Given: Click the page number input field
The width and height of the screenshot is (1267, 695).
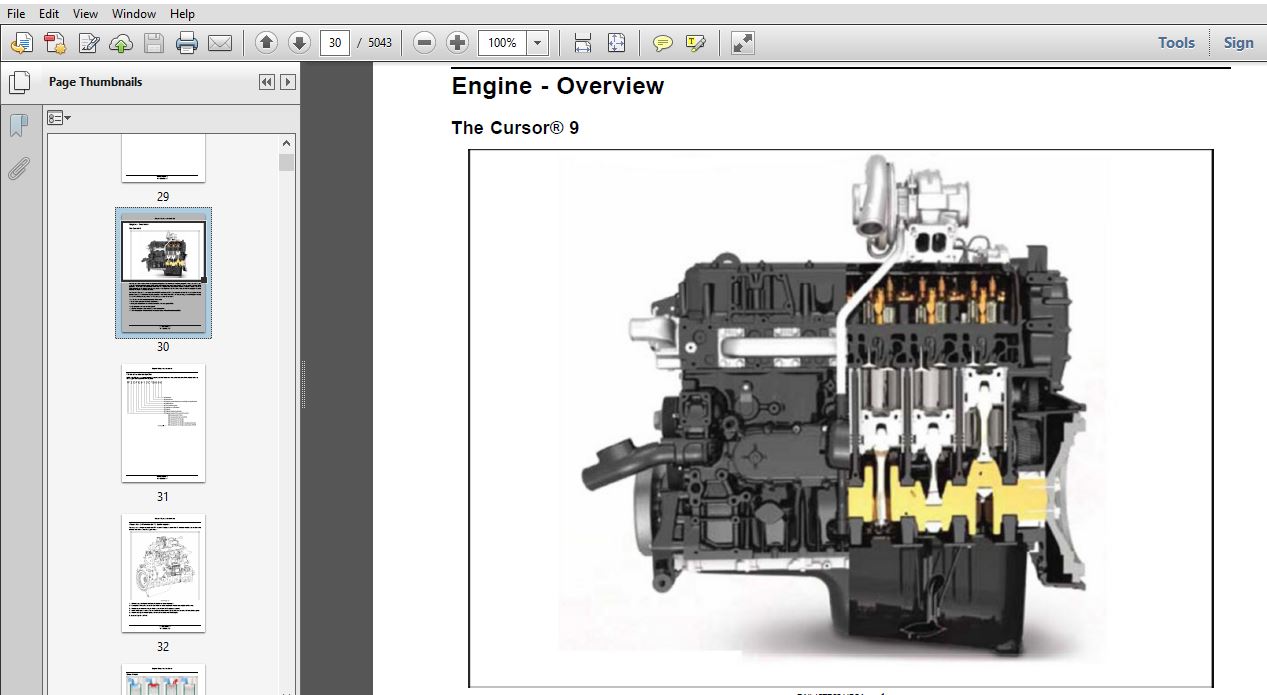Looking at the screenshot, I should (334, 43).
